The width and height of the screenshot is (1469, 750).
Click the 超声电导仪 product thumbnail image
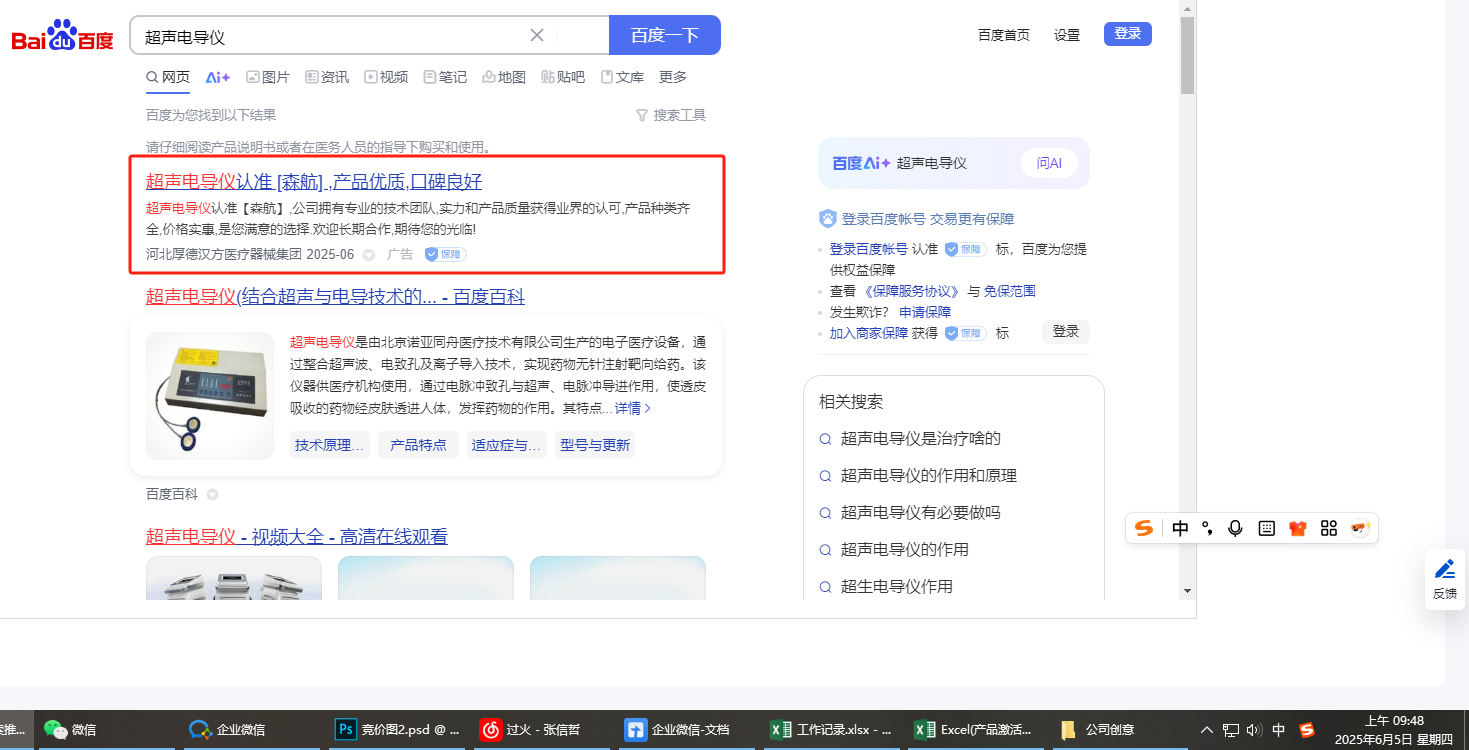209,395
